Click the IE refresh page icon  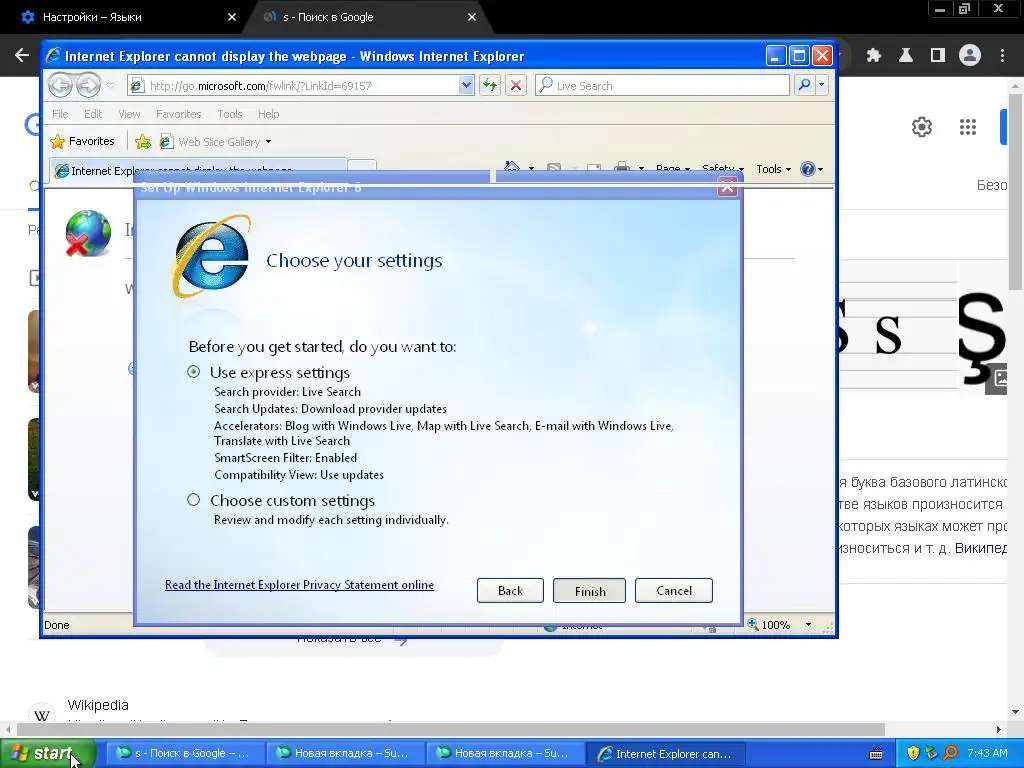tap(490, 86)
